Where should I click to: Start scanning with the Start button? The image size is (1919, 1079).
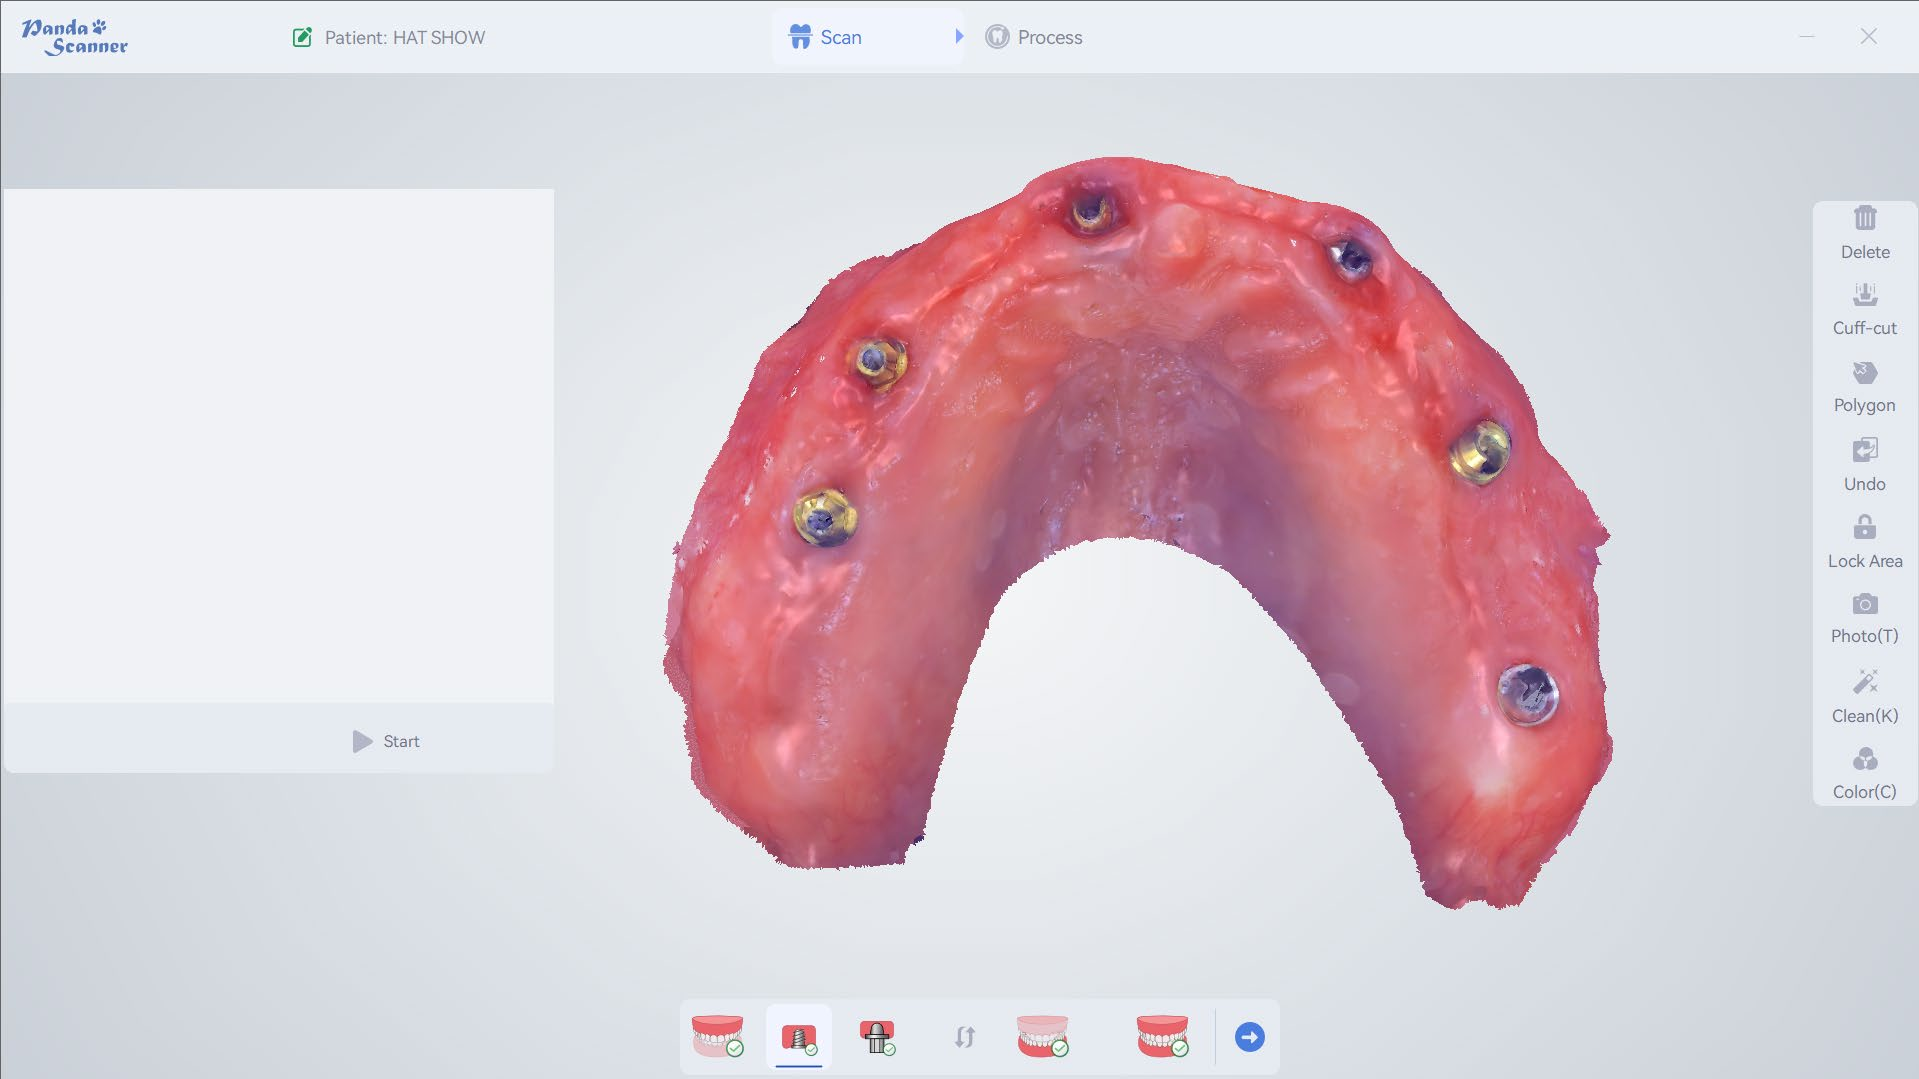pos(386,741)
